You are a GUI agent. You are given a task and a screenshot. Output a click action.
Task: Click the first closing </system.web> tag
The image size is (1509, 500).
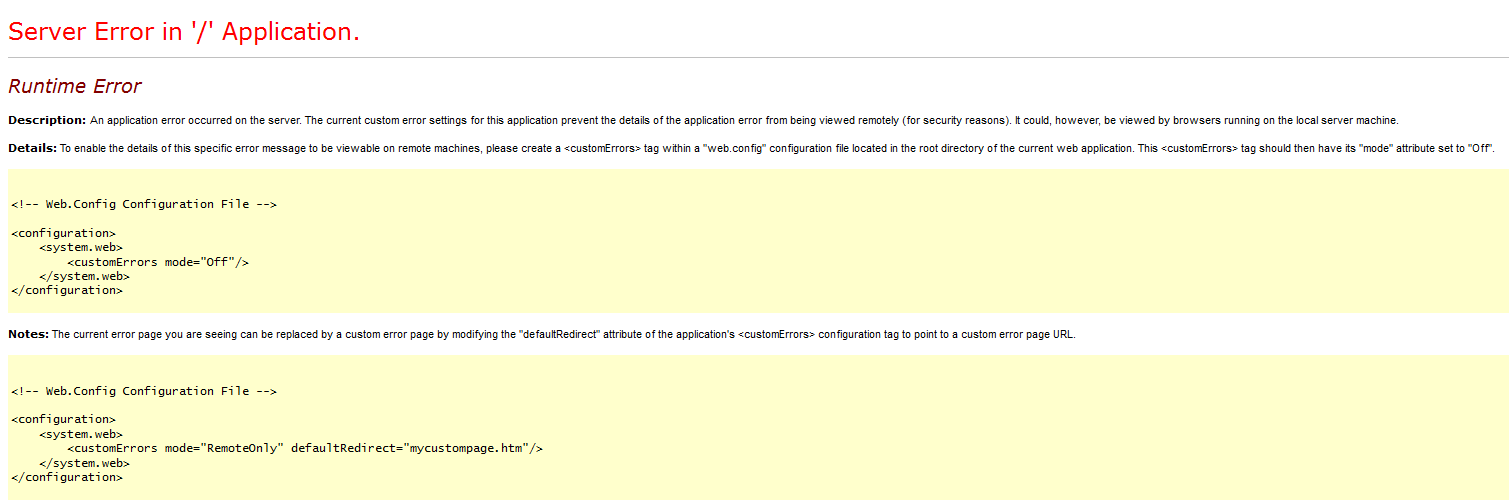(x=85, y=276)
